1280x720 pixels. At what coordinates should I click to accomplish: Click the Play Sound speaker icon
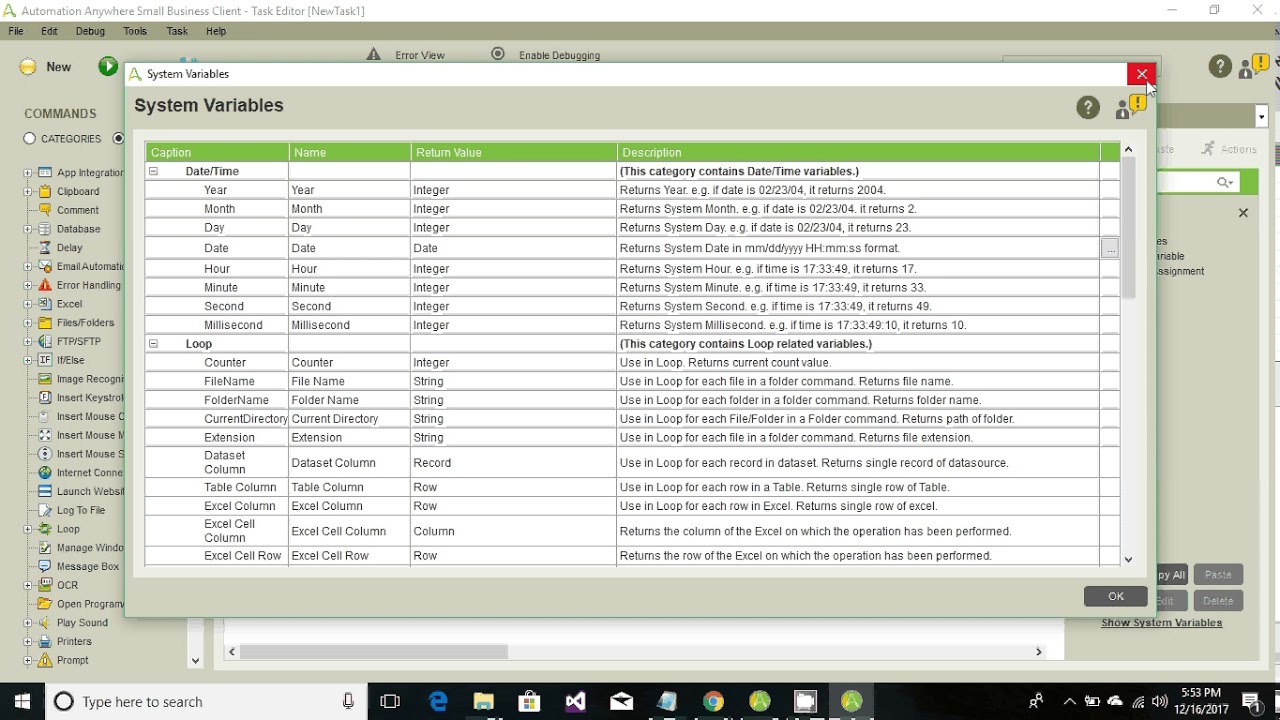(x=45, y=623)
